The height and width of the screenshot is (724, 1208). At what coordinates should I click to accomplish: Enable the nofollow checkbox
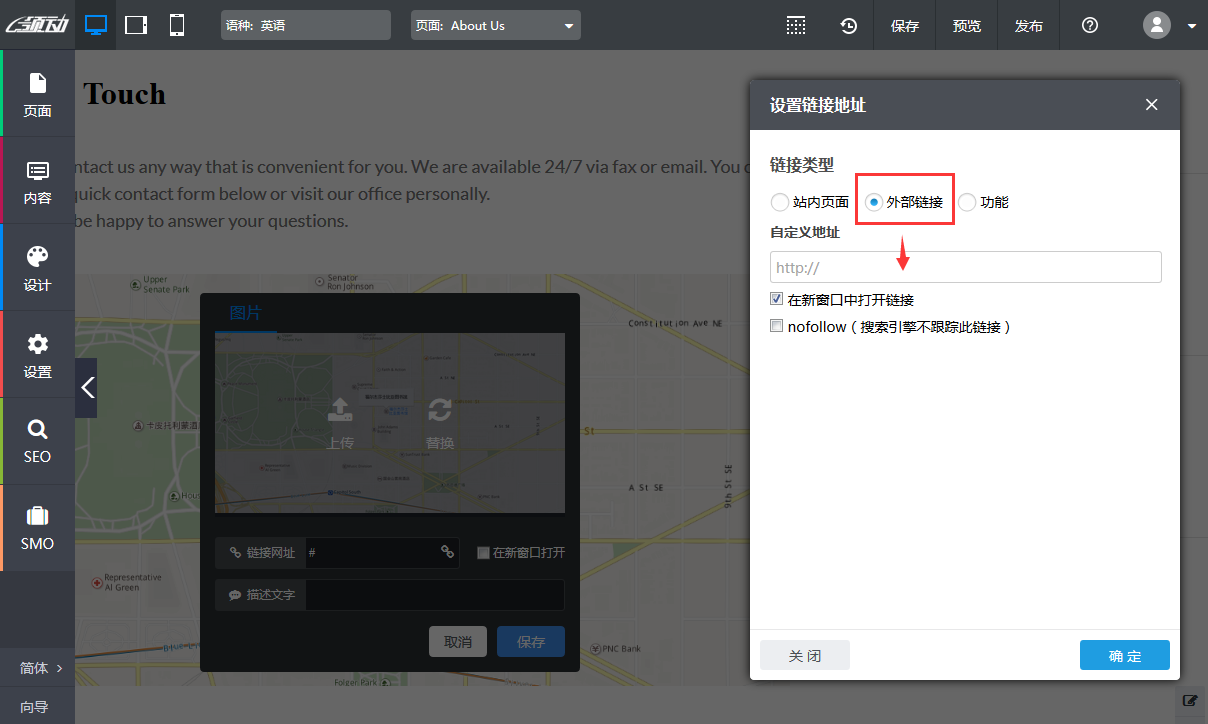776,326
